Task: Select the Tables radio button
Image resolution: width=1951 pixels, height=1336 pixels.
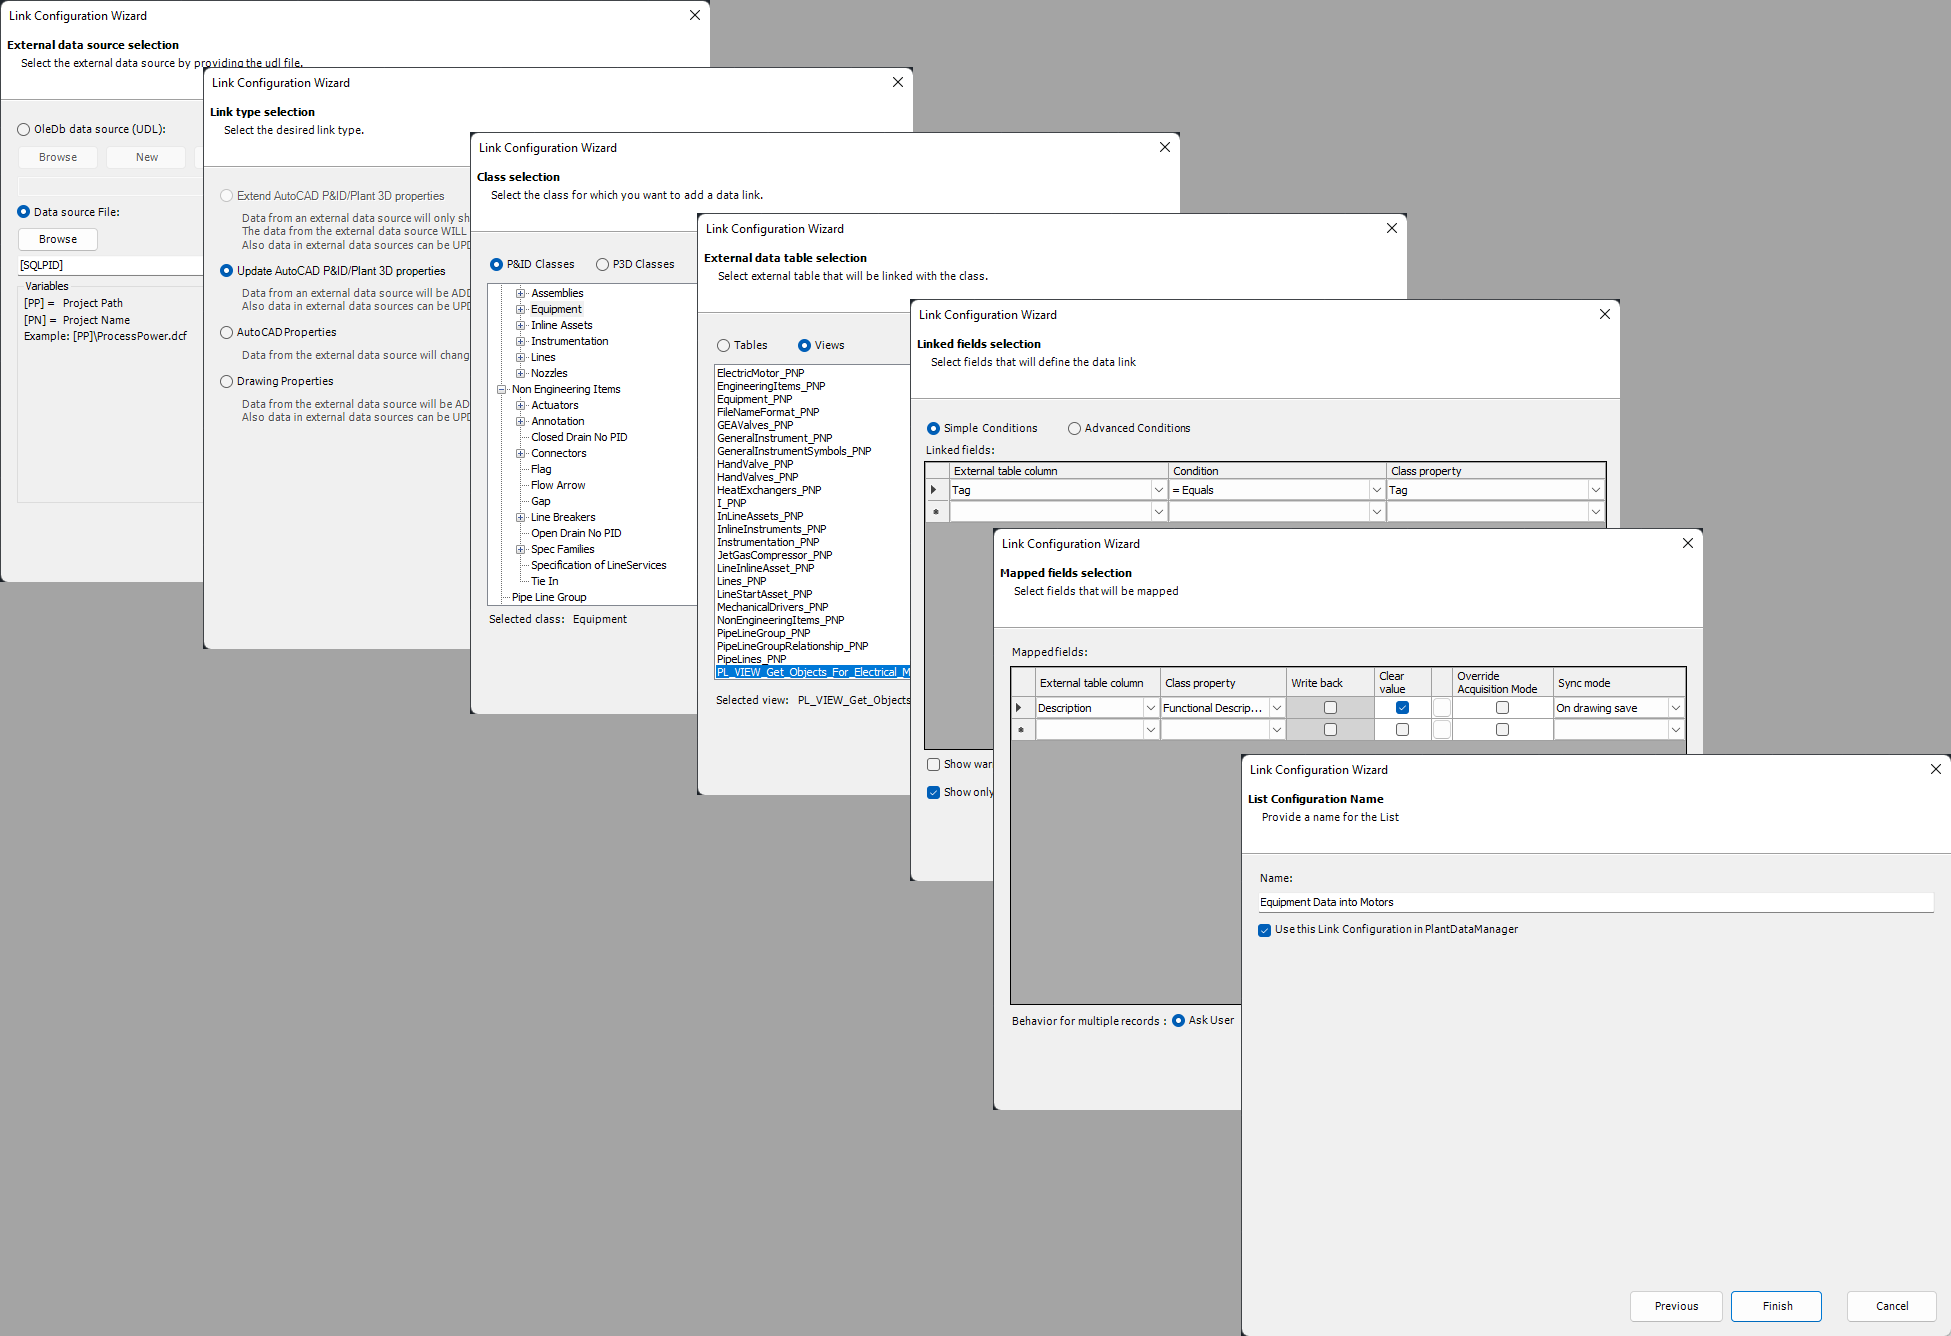Action: tap(724, 346)
